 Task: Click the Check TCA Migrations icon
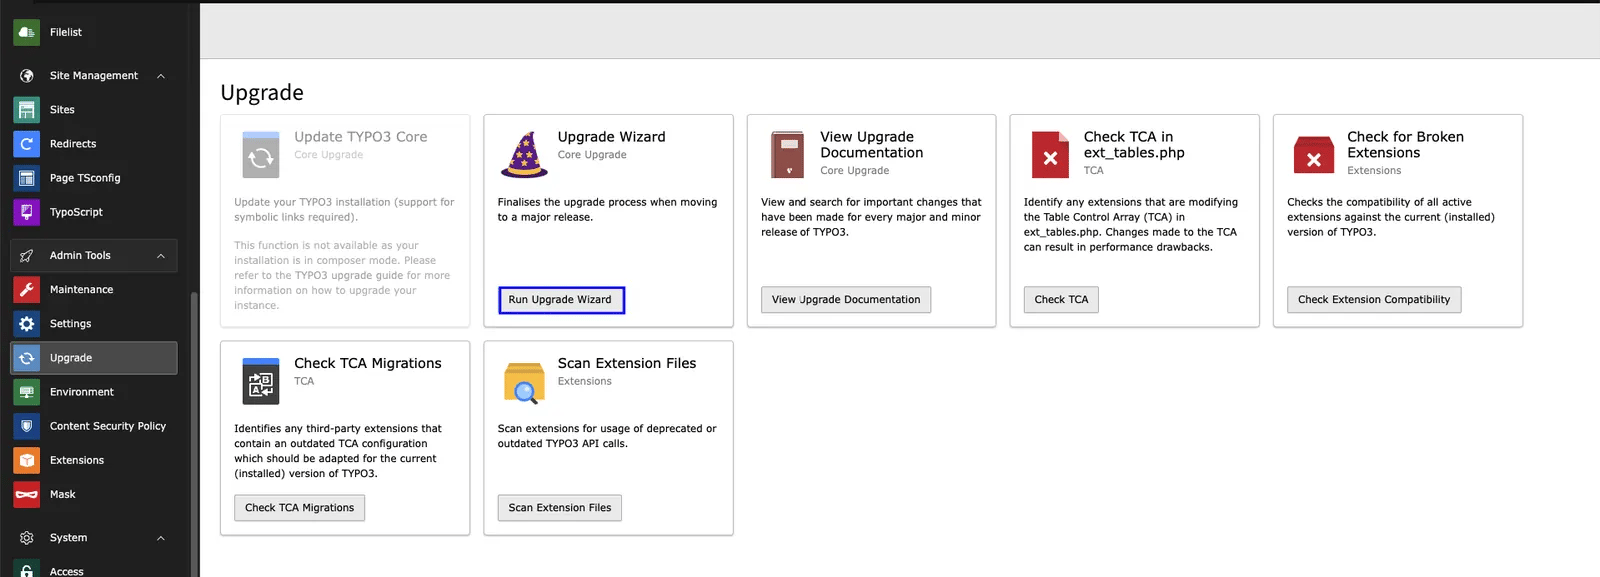261,381
